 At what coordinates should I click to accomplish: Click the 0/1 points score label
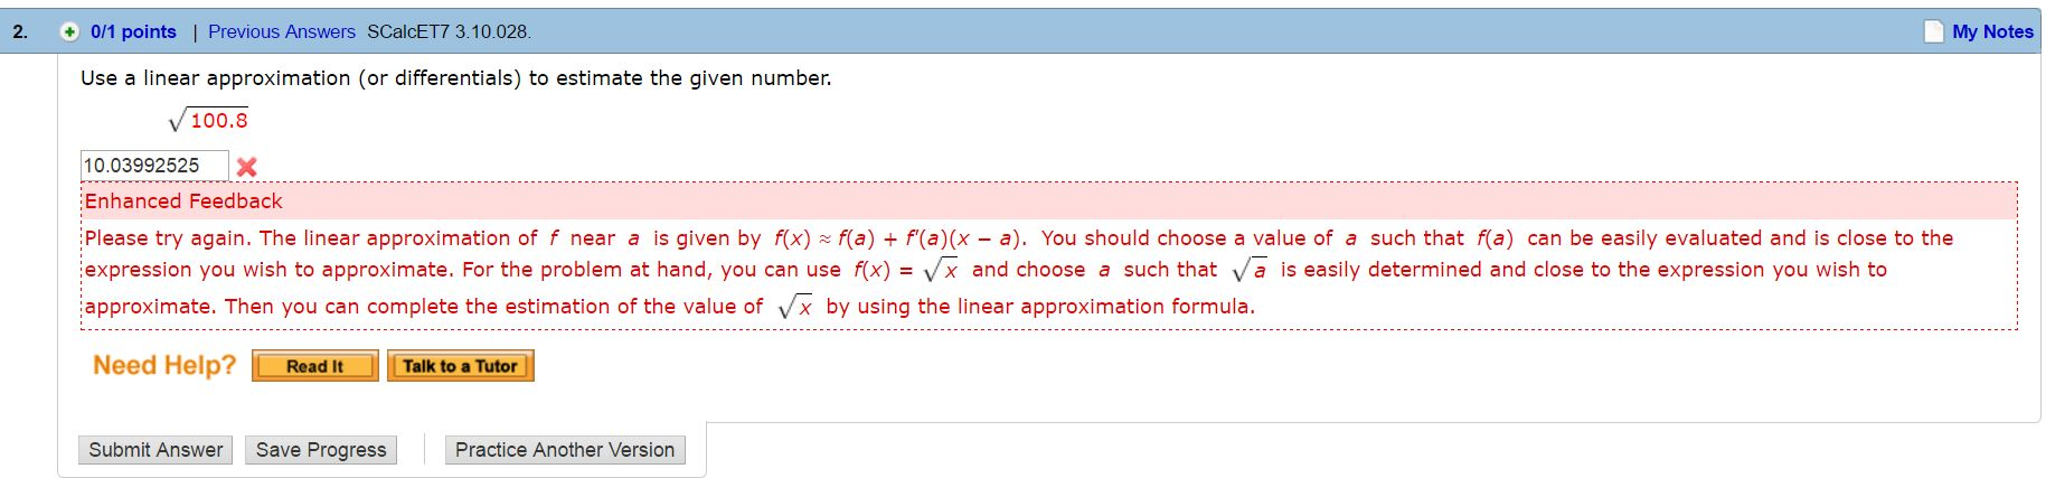coord(133,32)
